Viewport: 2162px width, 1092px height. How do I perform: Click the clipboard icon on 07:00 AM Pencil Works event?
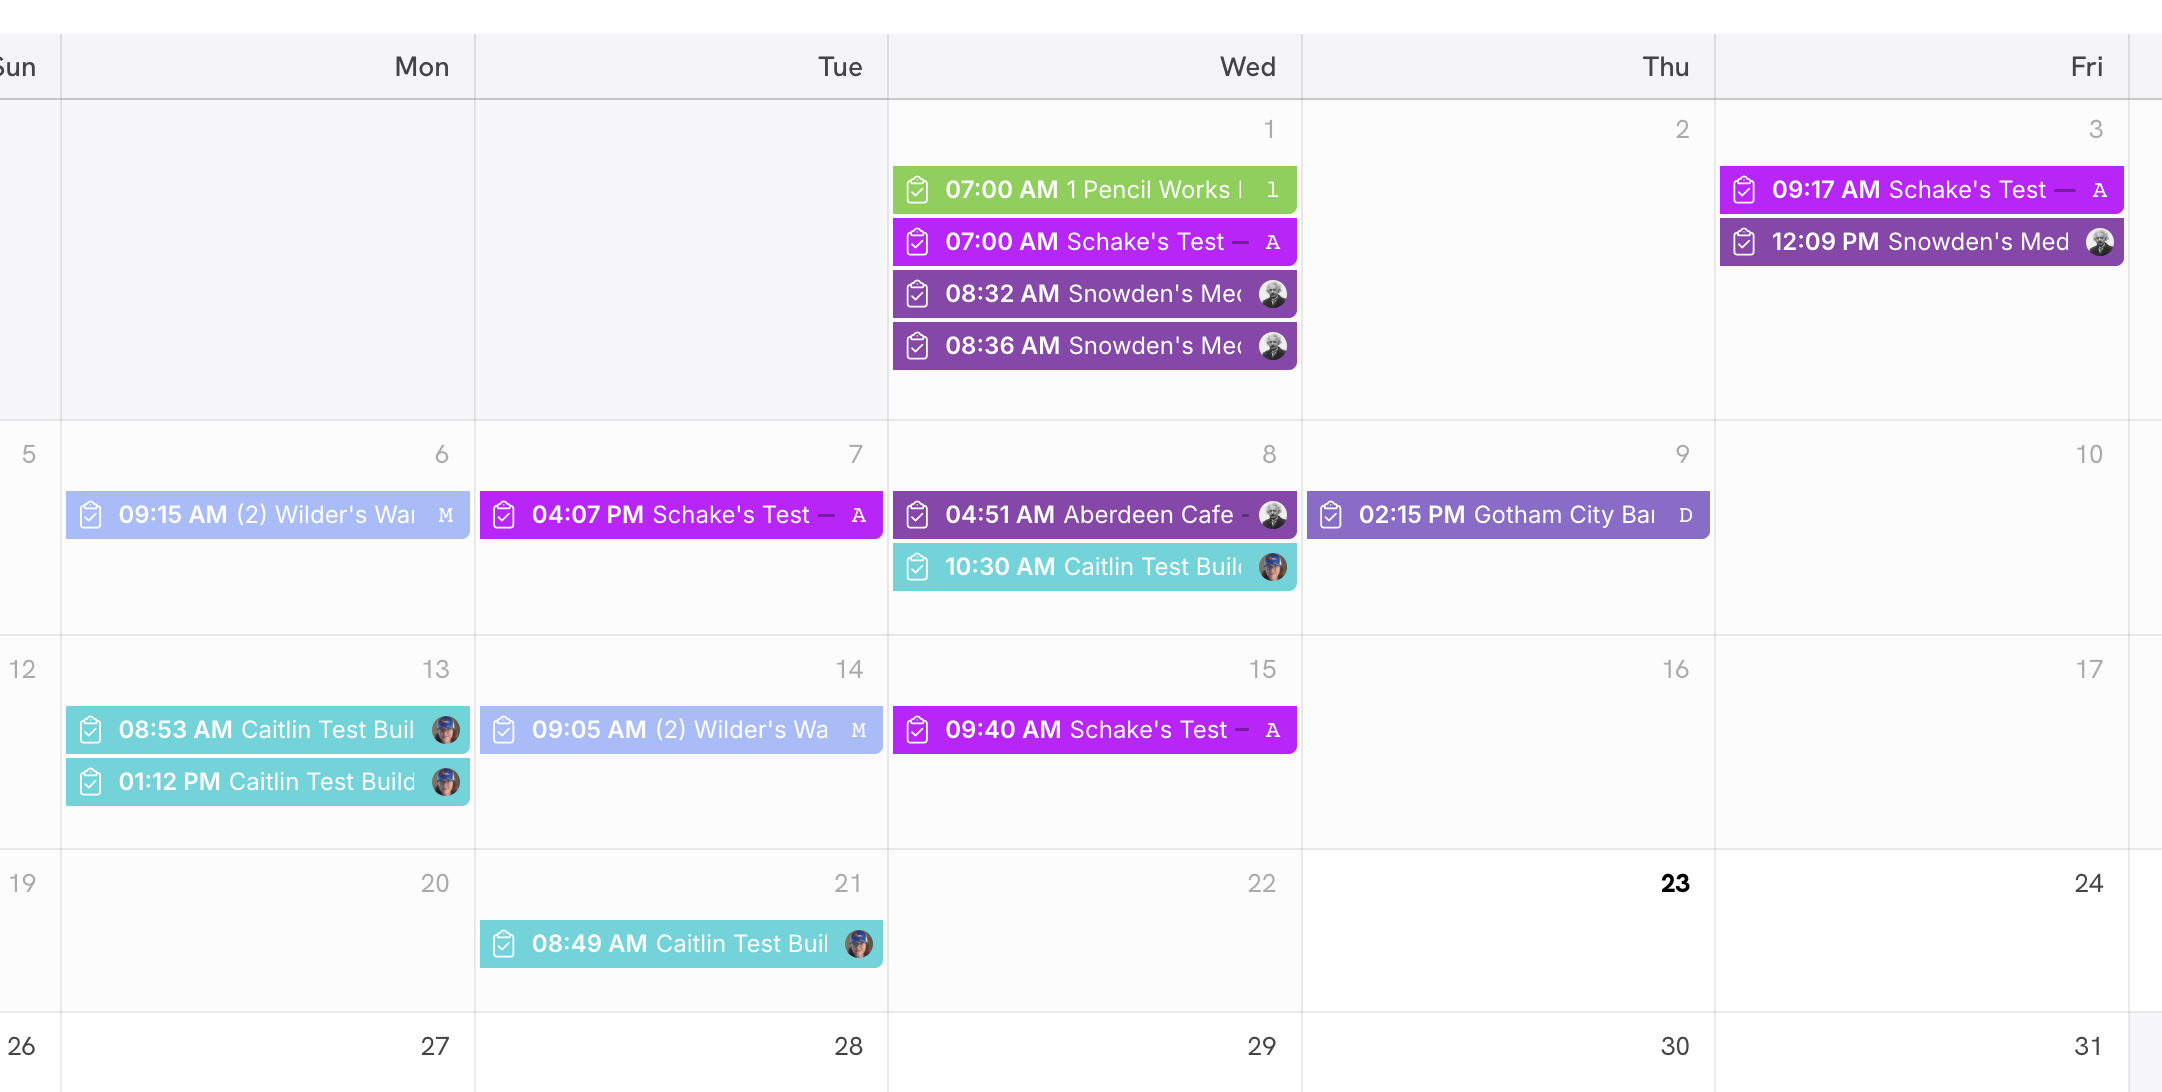coord(917,190)
